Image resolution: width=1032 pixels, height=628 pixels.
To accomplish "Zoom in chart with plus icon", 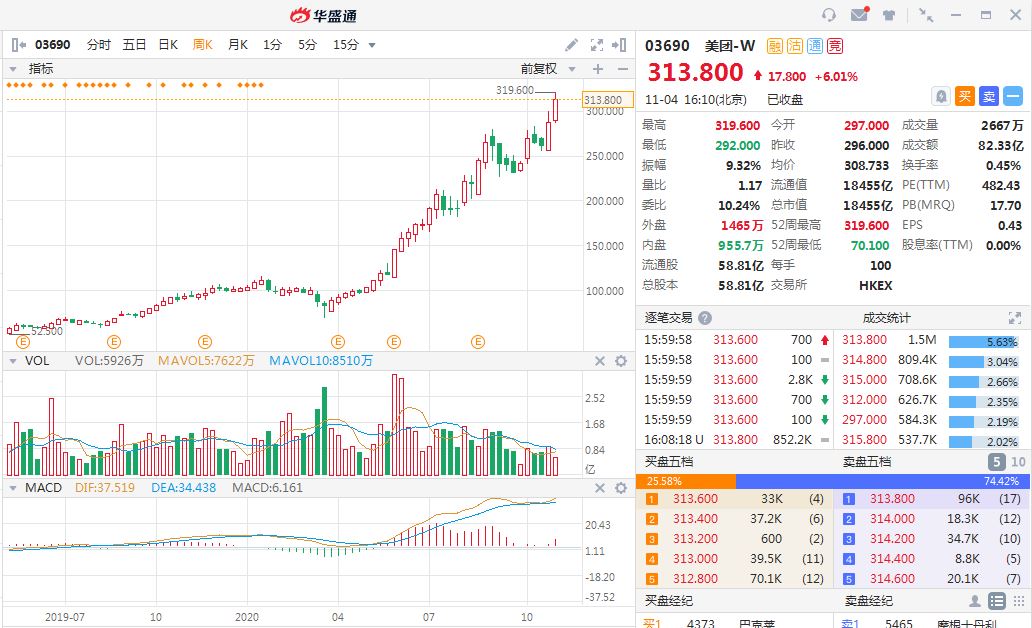I will (598, 69).
